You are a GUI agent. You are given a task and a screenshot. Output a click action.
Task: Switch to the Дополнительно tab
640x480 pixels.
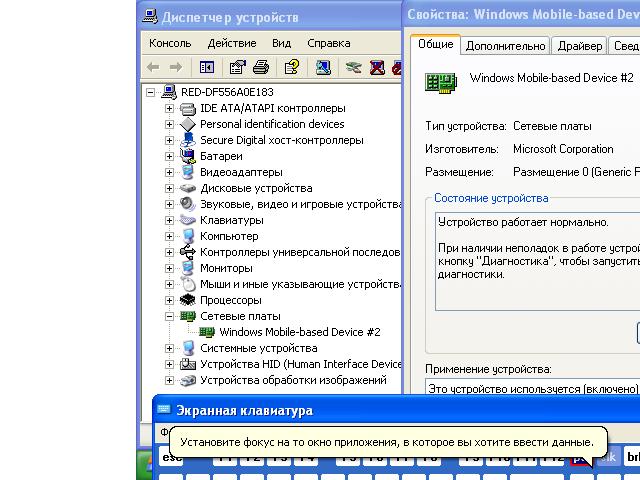click(x=505, y=46)
